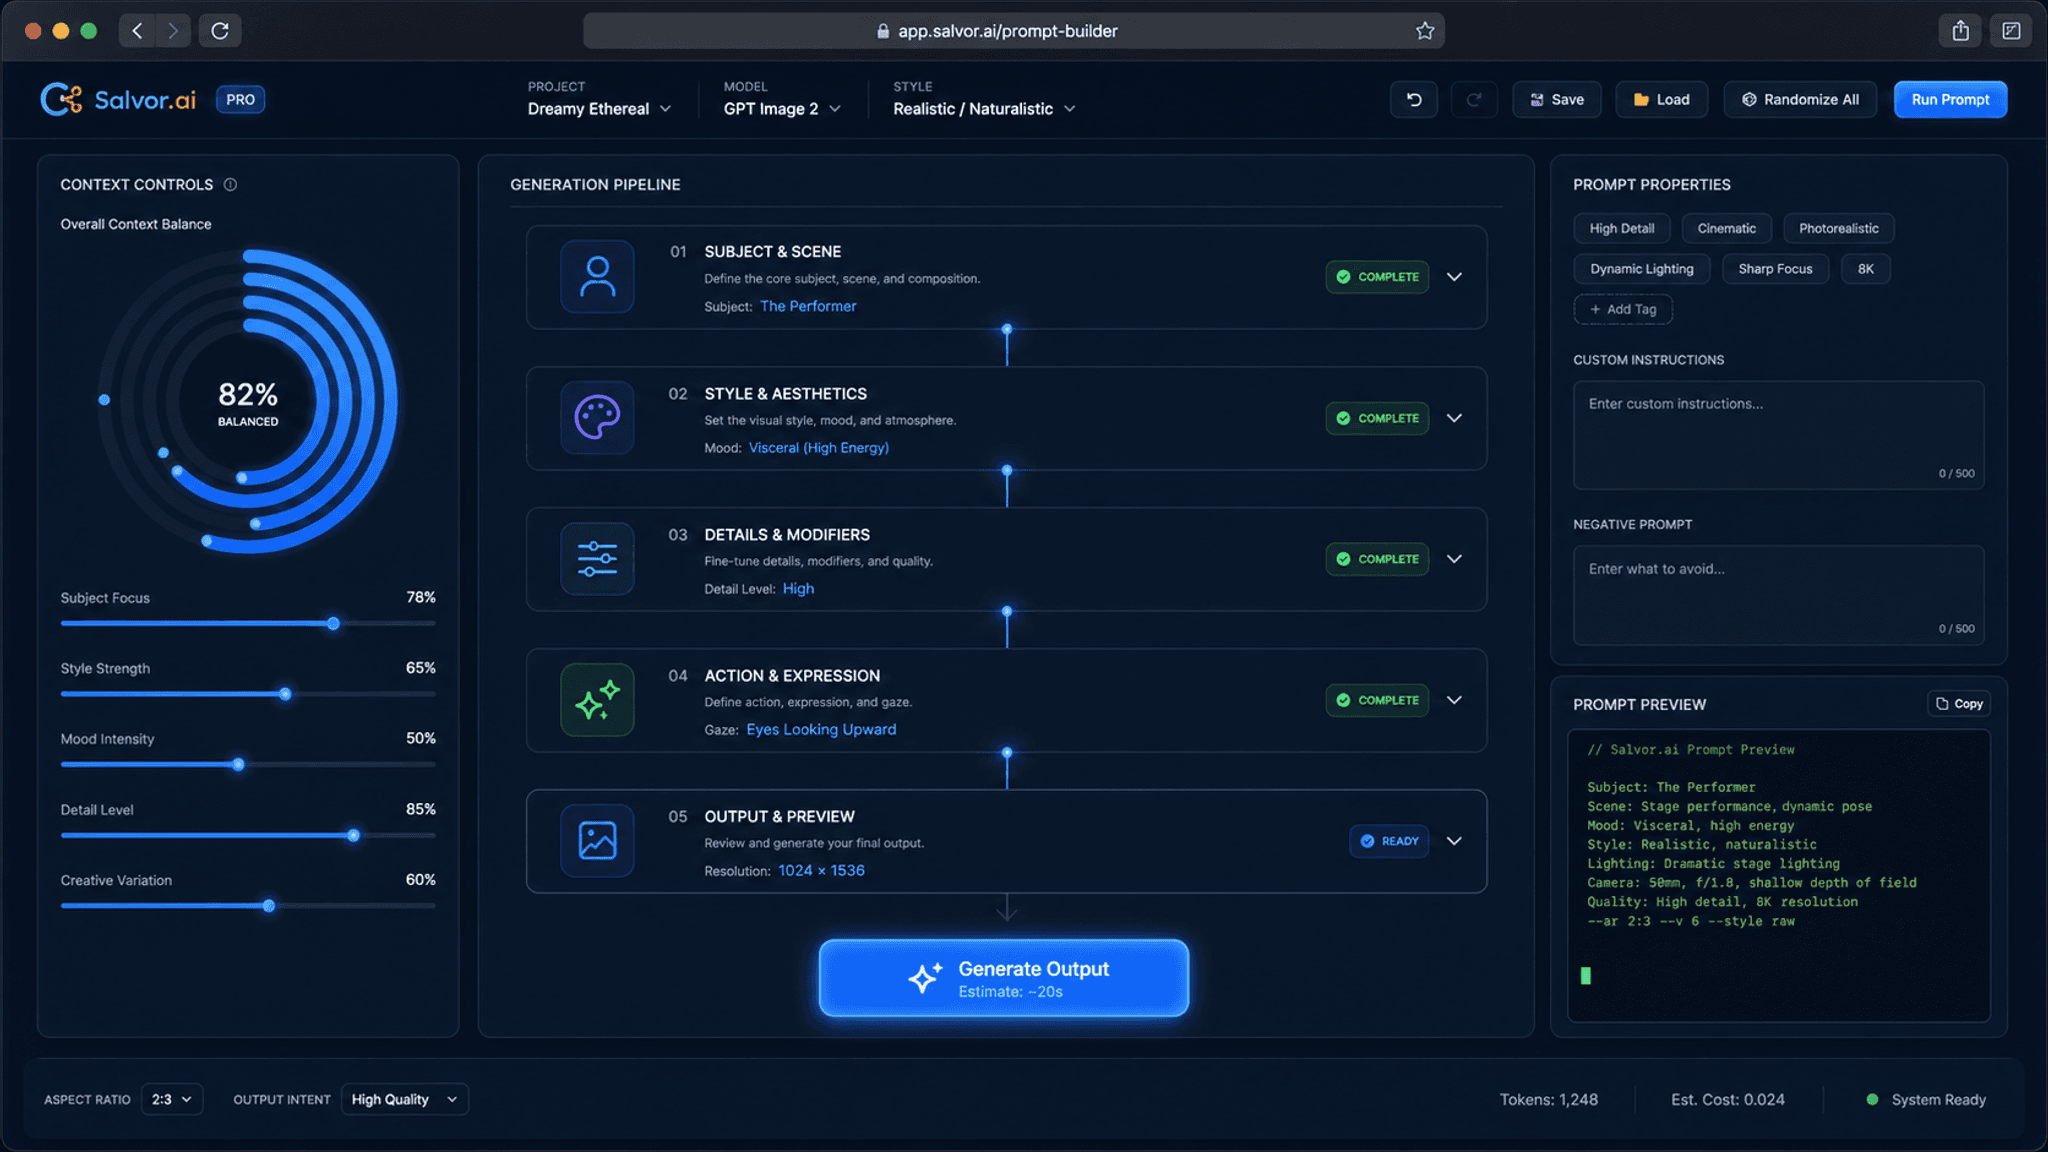This screenshot has height=1152, width=2048.
Task: Expand the Output & Preview step chevron
Action: pos(1454,841)
